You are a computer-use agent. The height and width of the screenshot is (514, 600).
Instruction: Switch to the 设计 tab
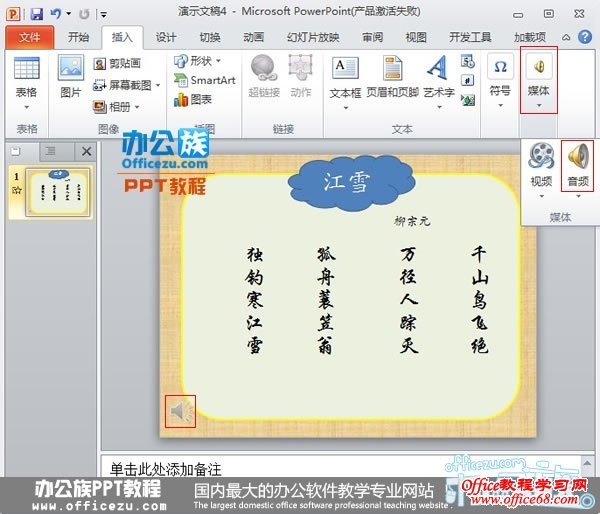click(x=166, y=37)
